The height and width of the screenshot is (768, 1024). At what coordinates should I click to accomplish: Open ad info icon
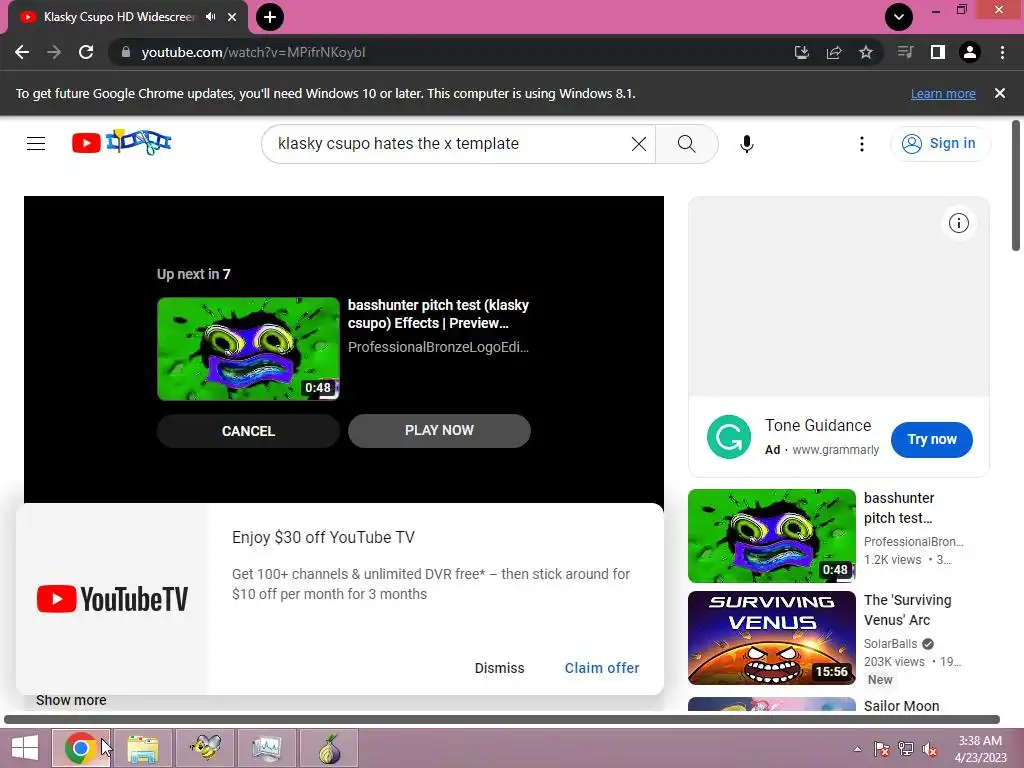pos(959,223)
